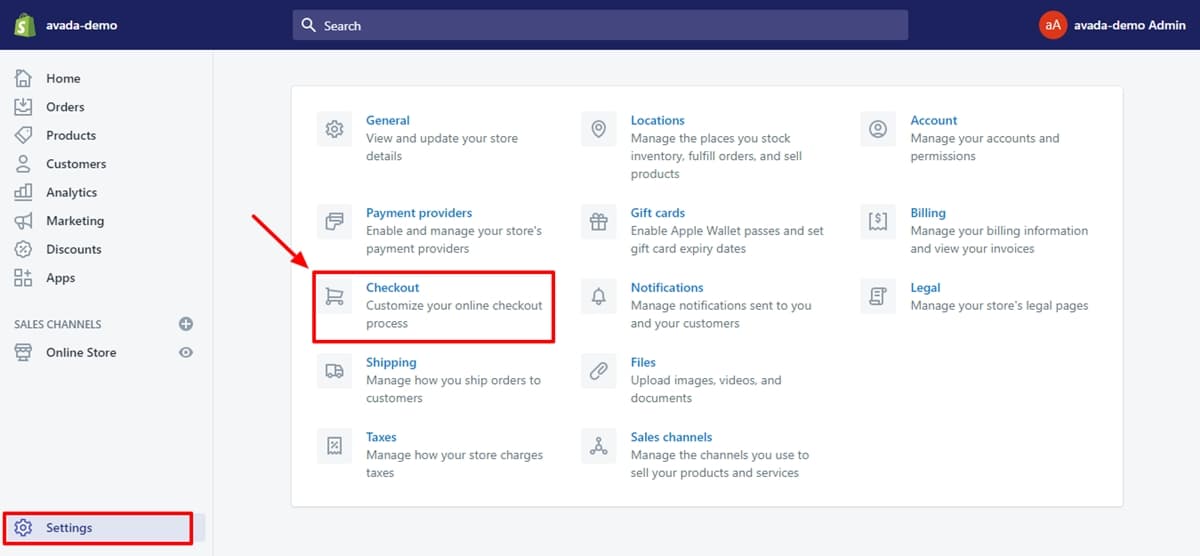Screen dimensions: 1200x556
Task: Open Settings in the sidebar
Action: pyautogui.click(x=69, y=528)
